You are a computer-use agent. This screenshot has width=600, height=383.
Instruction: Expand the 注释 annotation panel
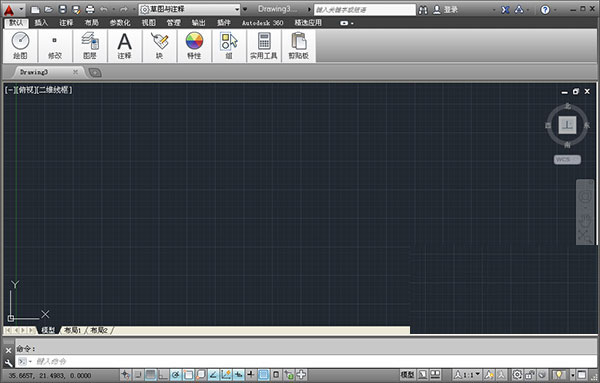pos(124,46)
